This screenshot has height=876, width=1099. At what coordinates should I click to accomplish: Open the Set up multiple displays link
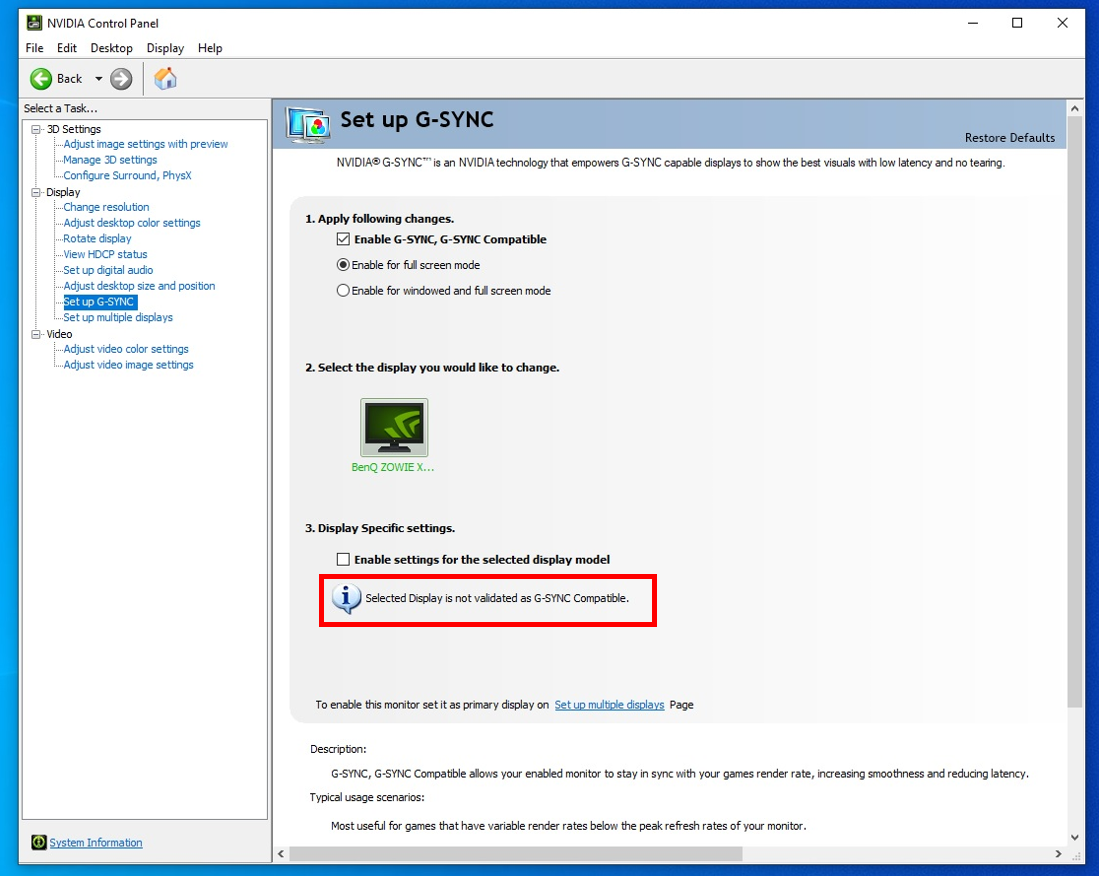(x=610, y=704)
